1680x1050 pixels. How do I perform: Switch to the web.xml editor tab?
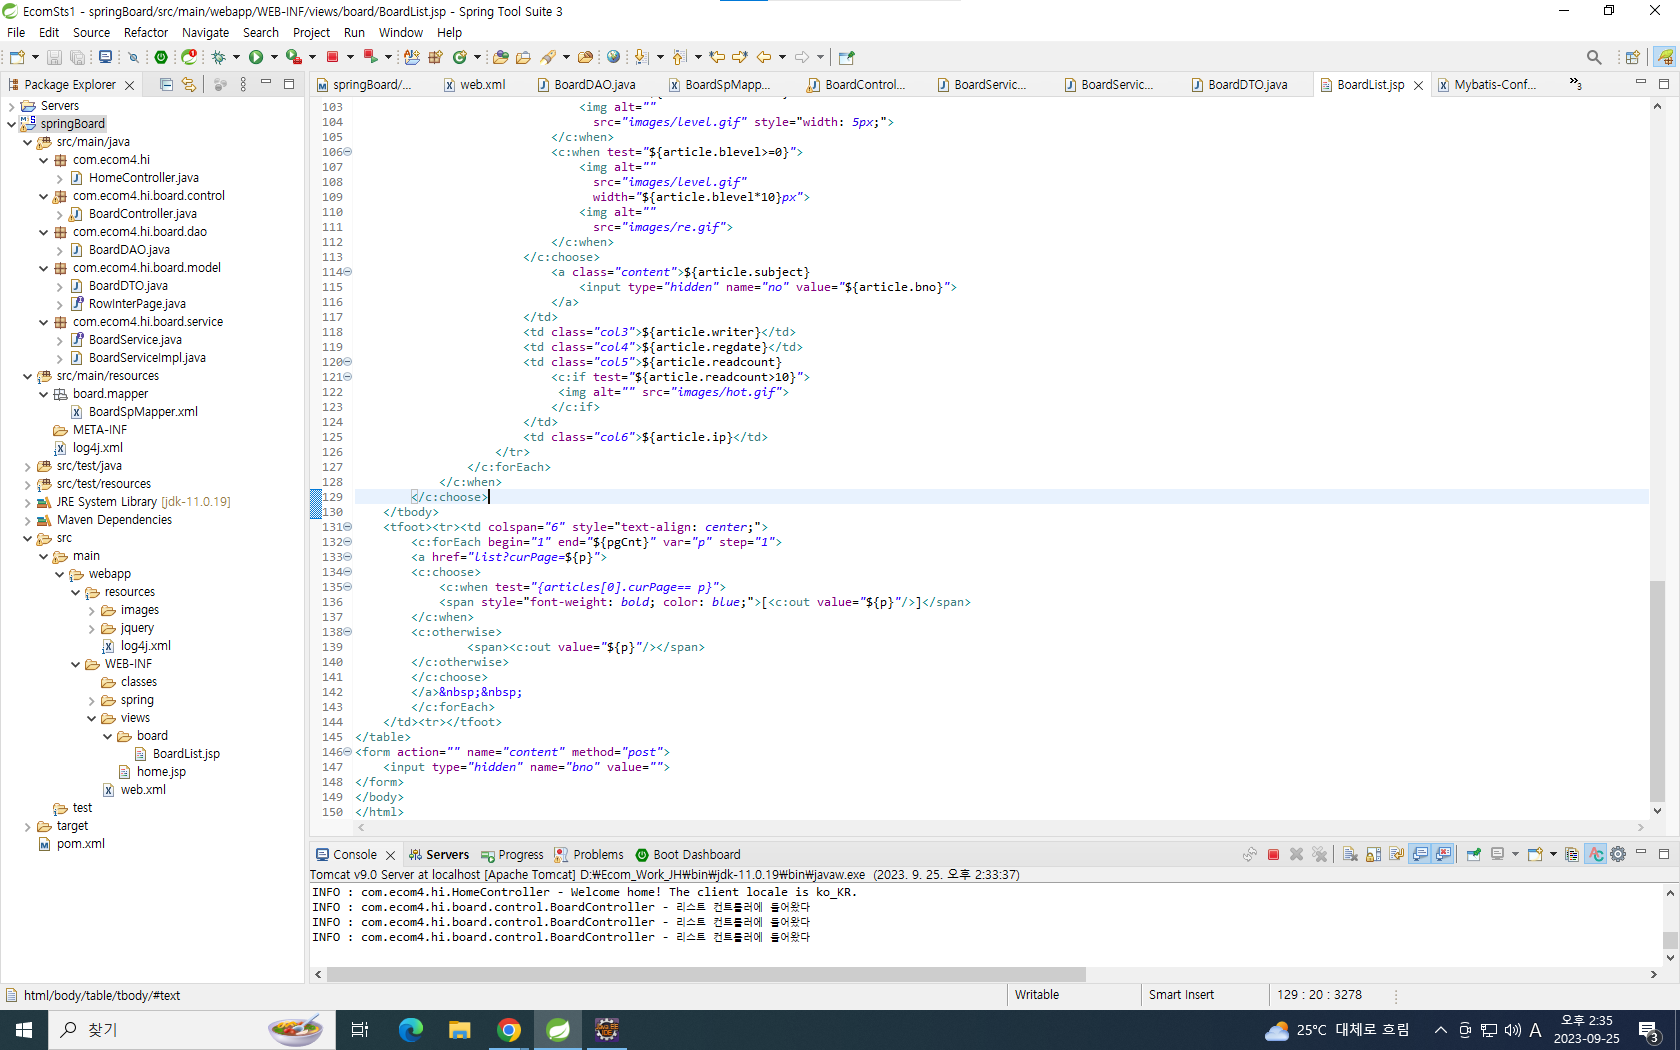pos(474,85)
